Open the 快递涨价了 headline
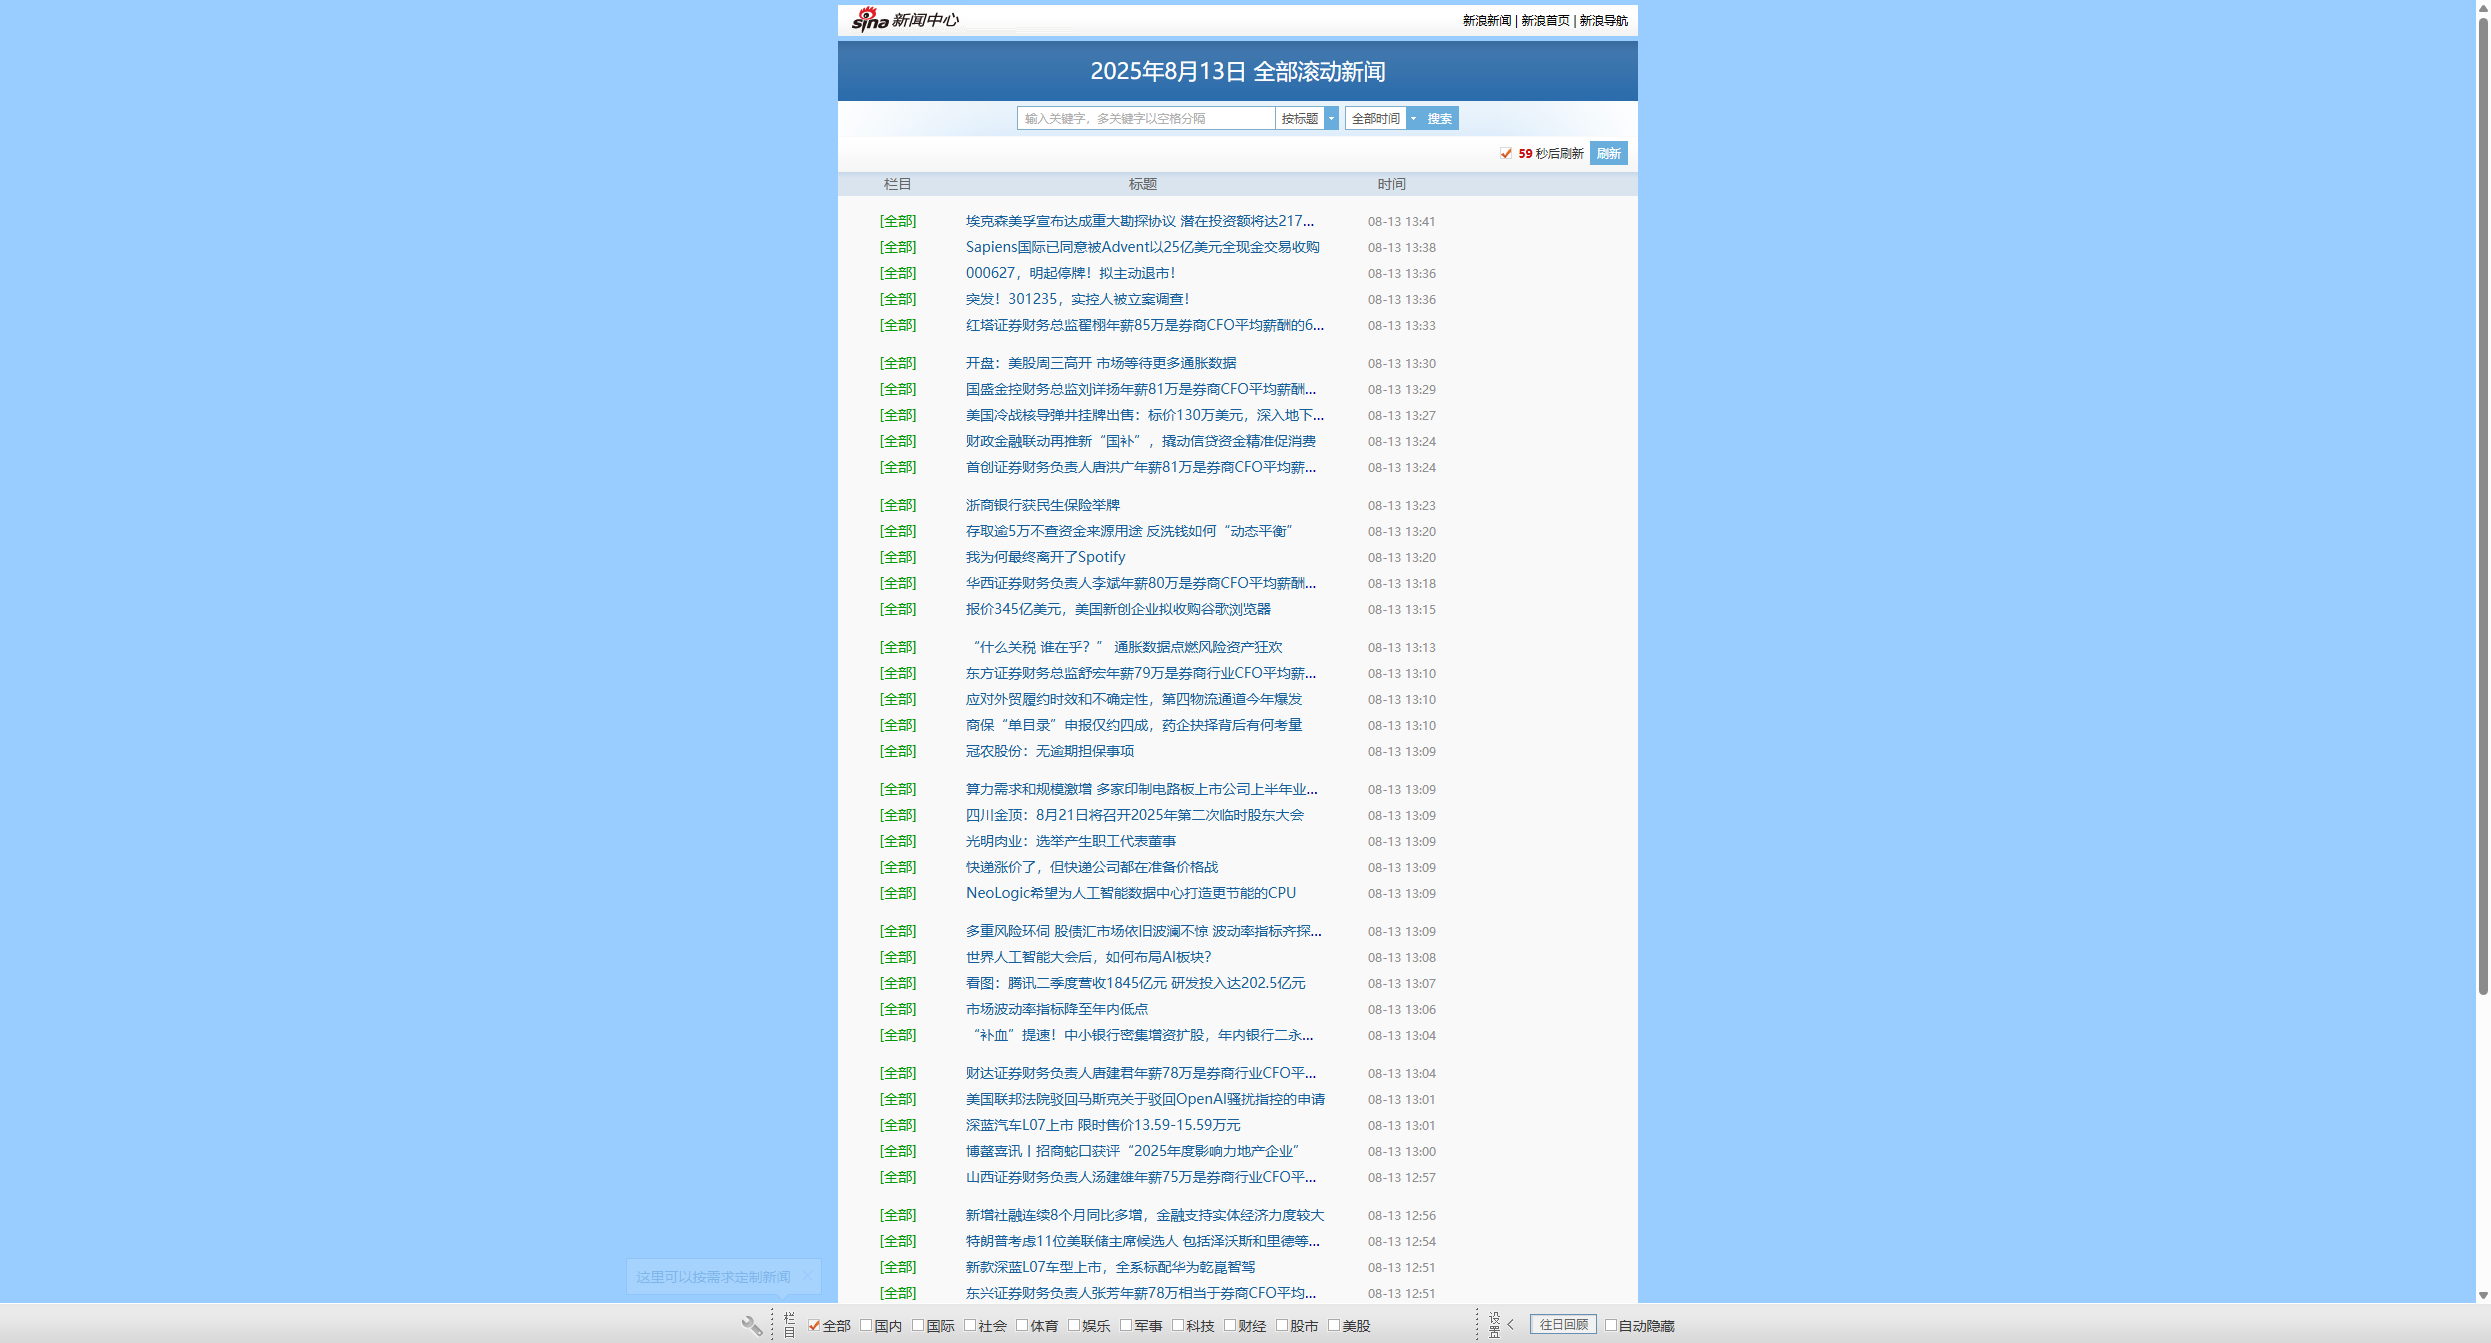The image size is (2491, 1343). [x=1092, y=867]
